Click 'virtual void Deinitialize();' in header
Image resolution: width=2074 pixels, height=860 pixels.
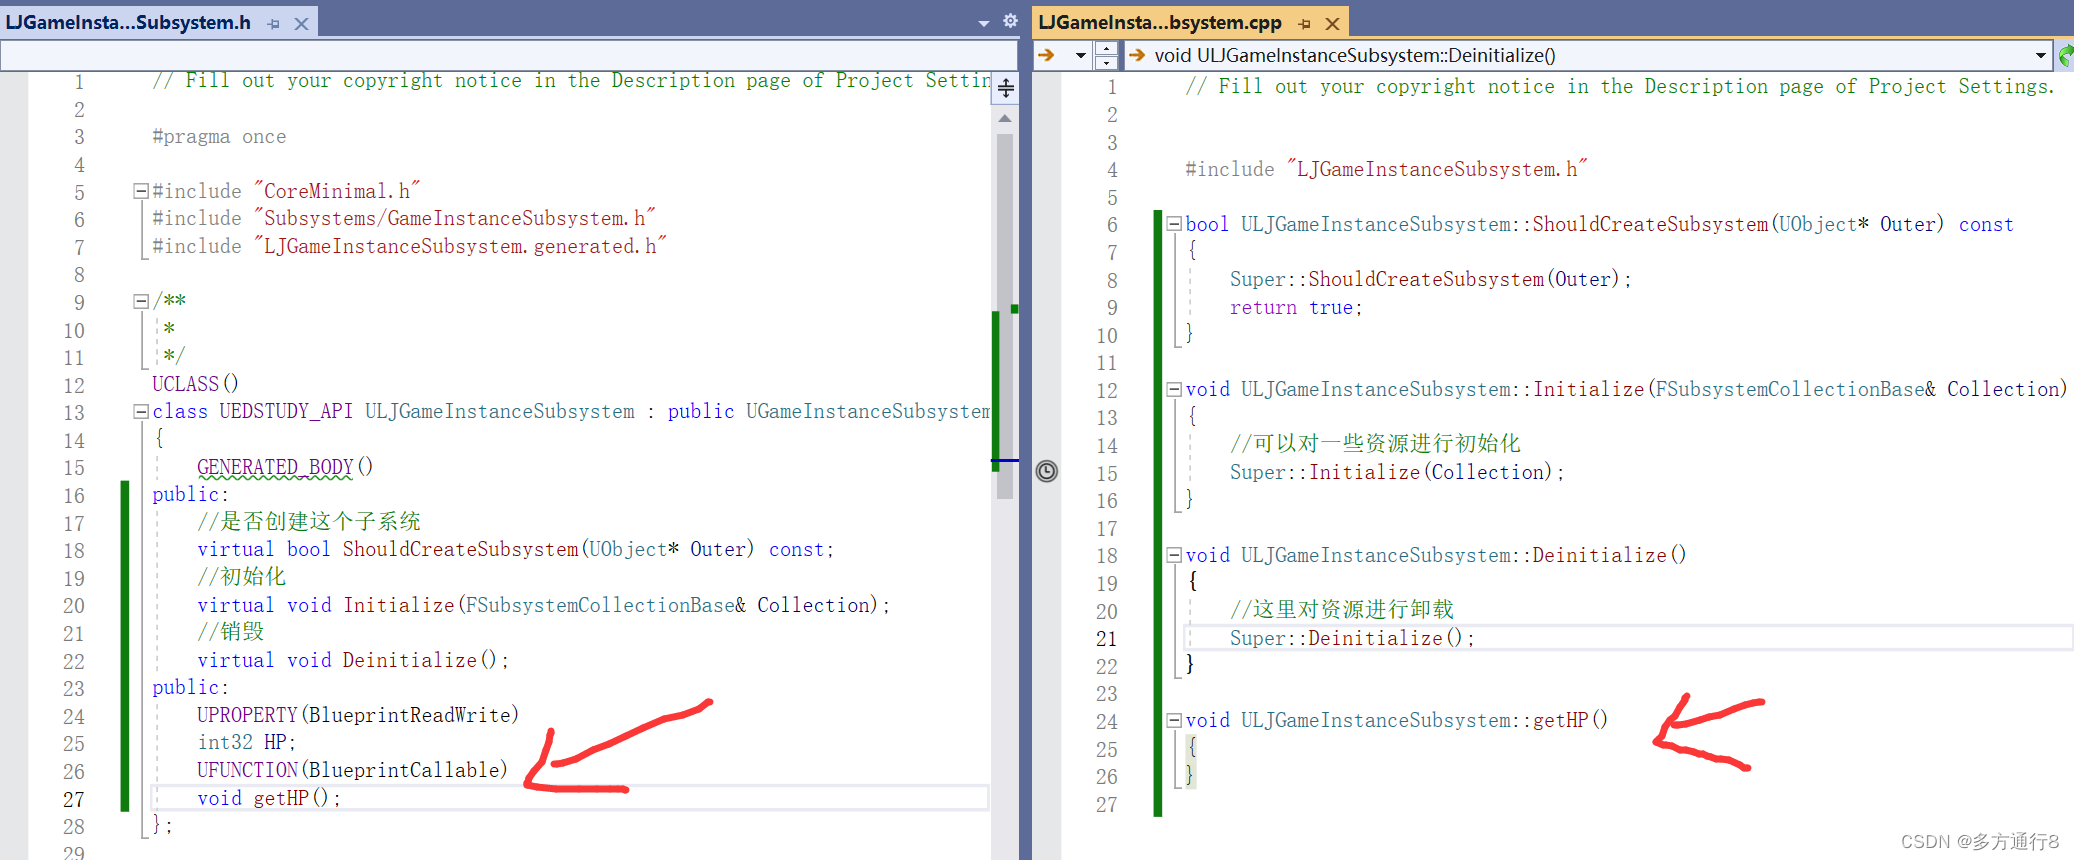coord(353,660)
